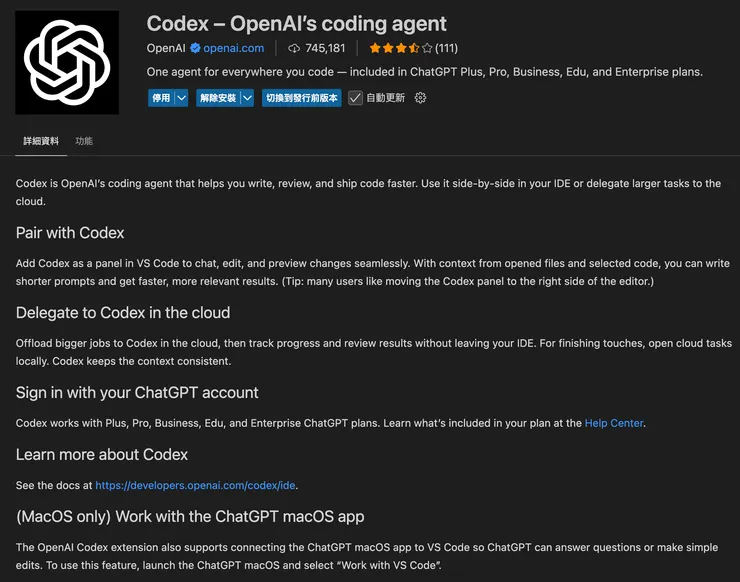Click the download count cloud icon
The height and width of the screenshot is (582, 740).
coord(294,48)
